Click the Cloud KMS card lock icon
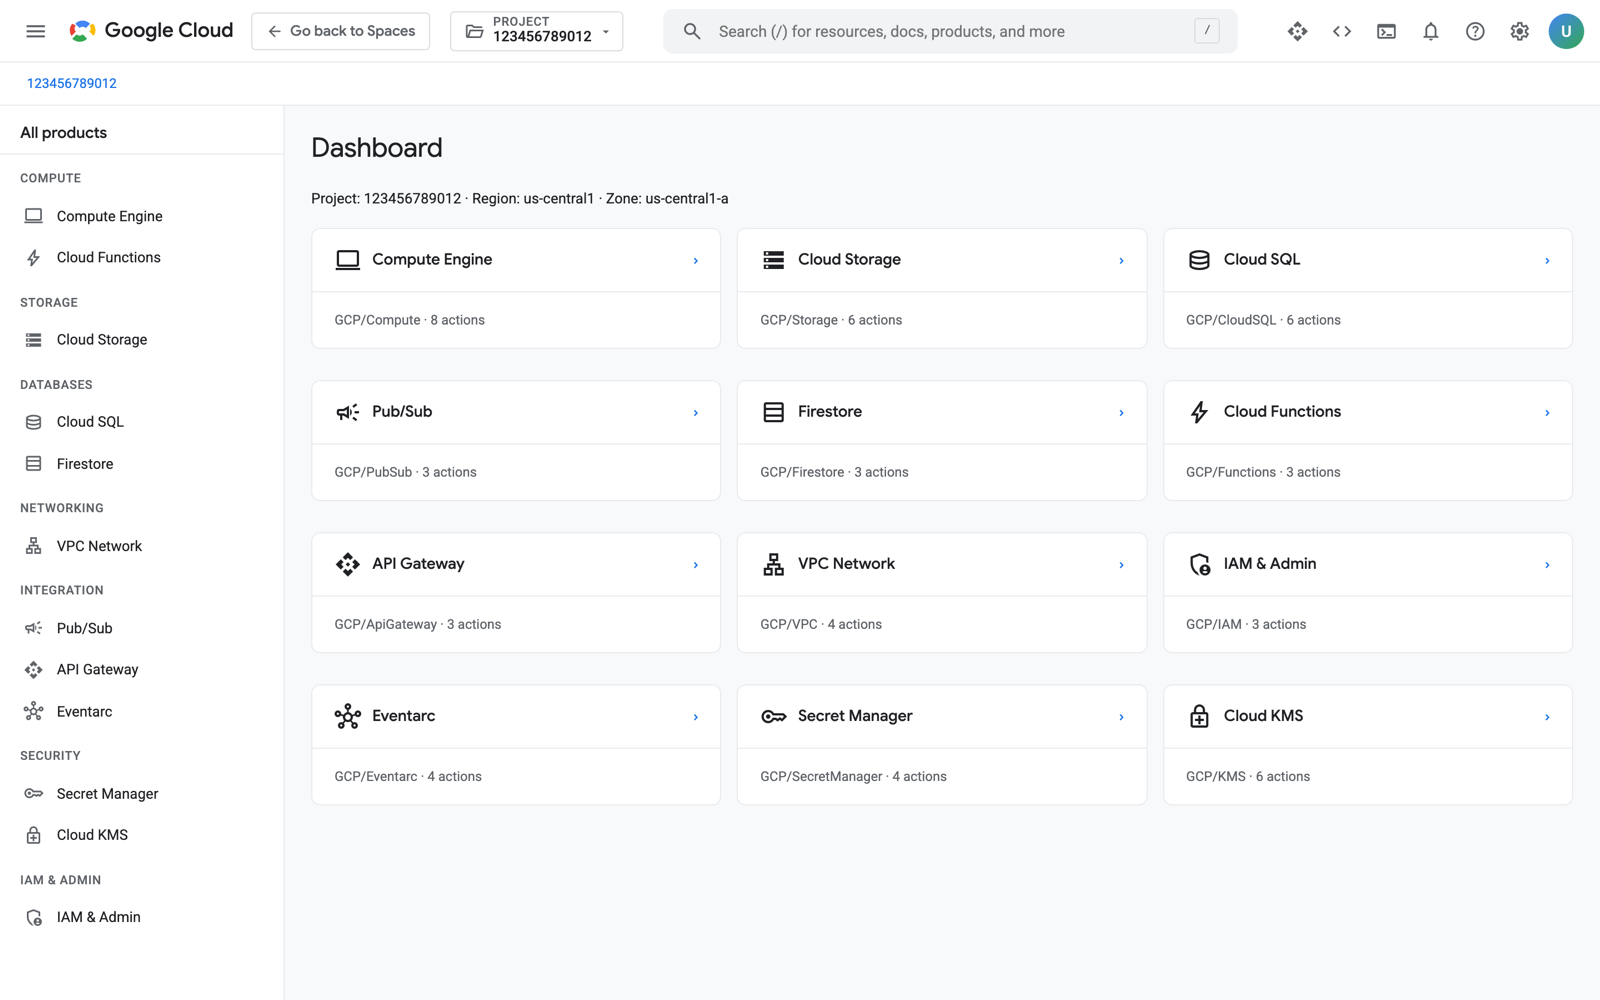1600x1000 pixels. [1199, 716]
